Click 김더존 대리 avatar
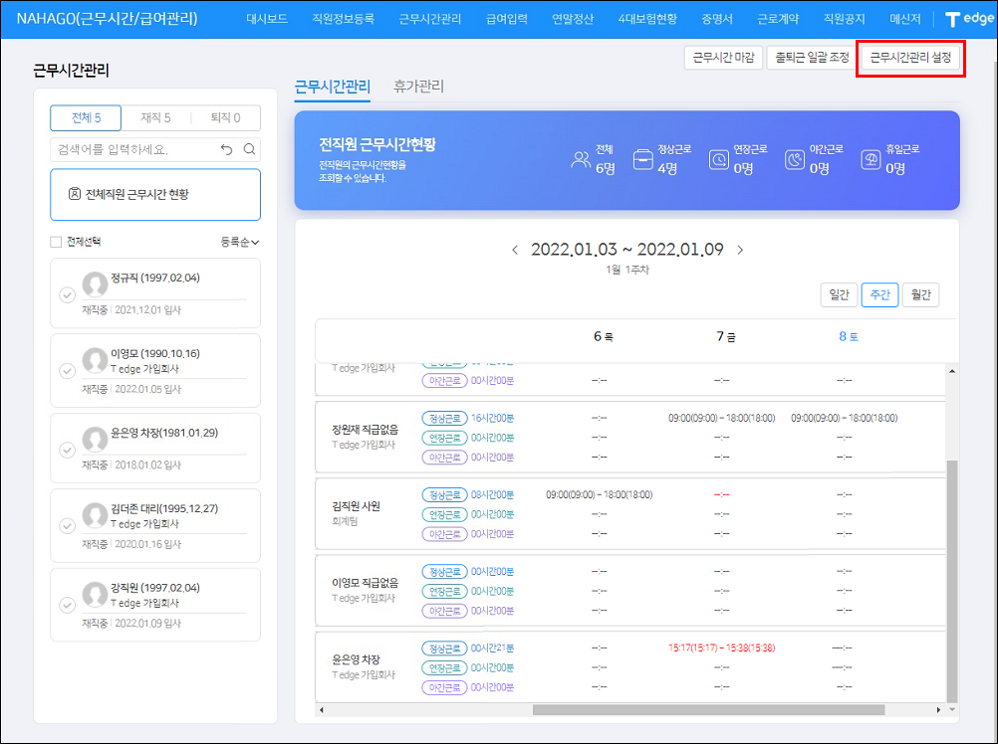998x744 pixels. click(95, 515)
